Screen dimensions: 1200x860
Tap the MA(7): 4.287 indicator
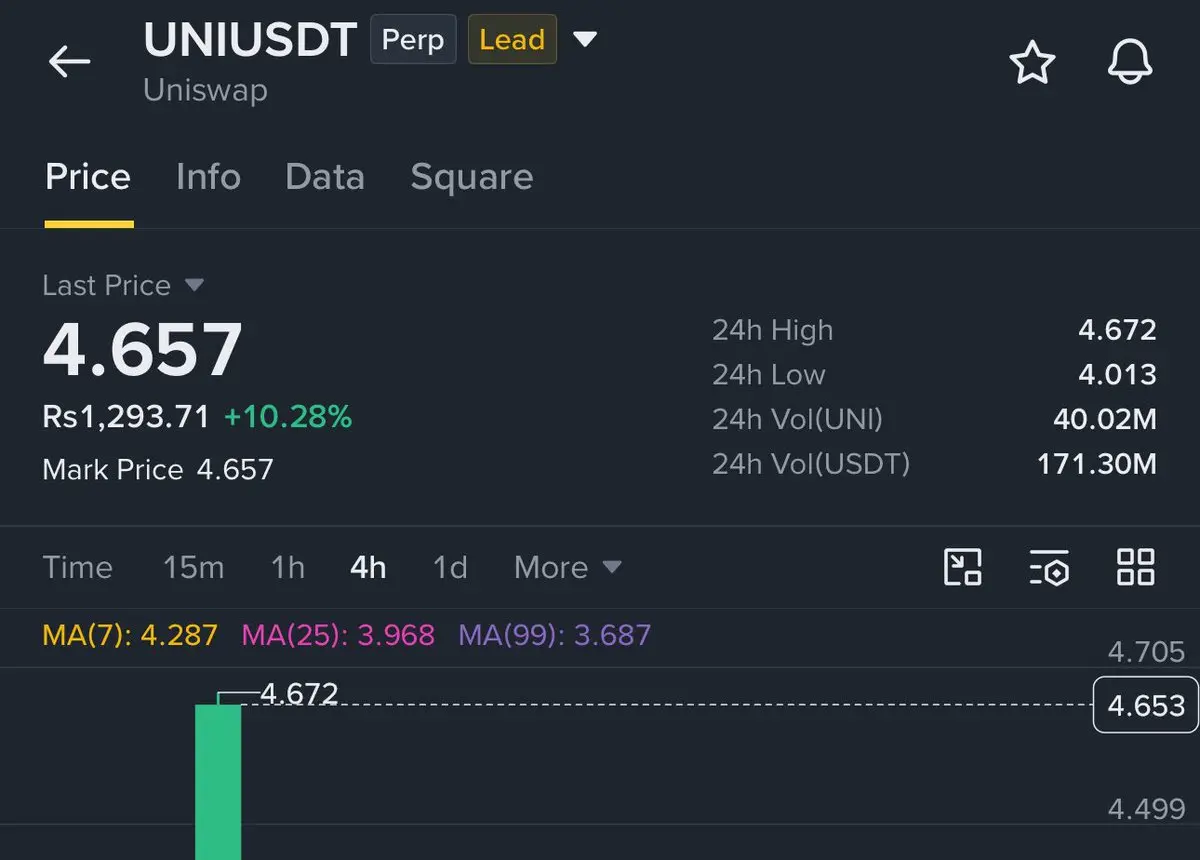coord(130,635)
